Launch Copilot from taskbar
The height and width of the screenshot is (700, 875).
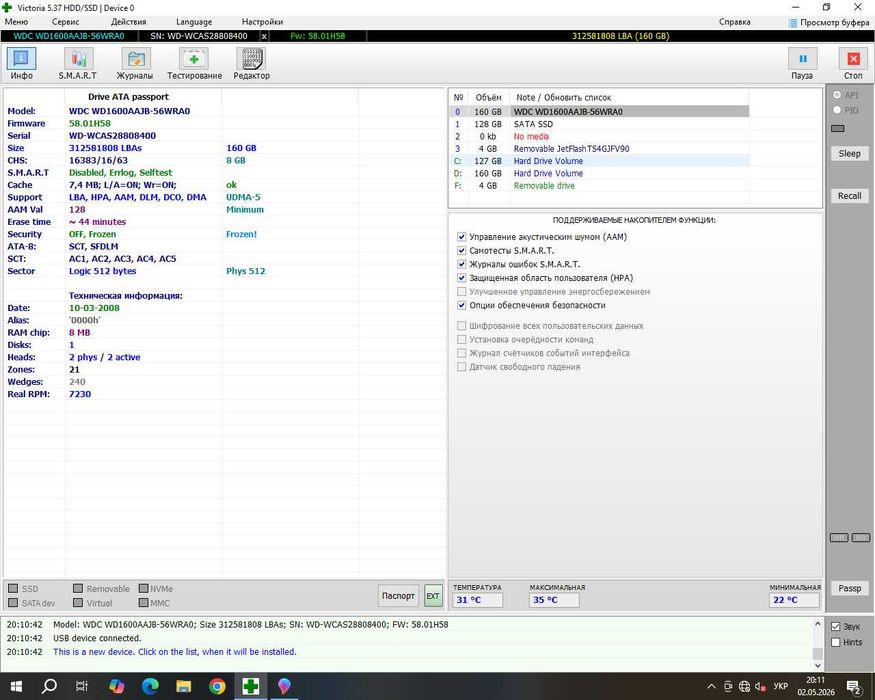click(x=117, y=685)
